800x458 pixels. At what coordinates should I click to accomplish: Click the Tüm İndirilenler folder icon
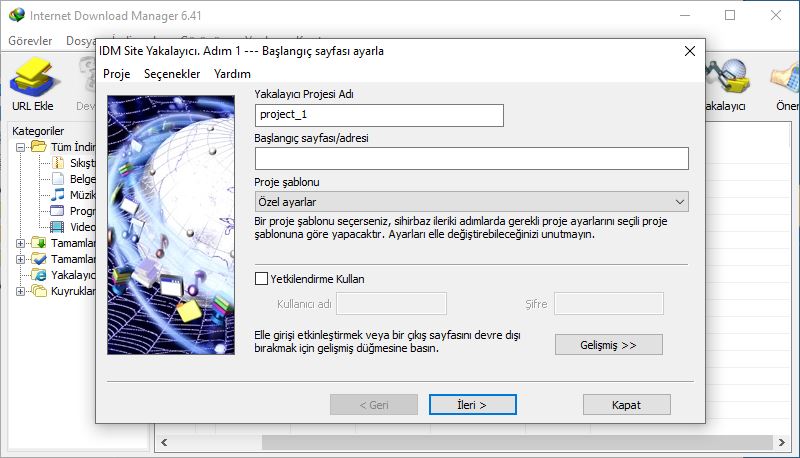tap(39, 146)
